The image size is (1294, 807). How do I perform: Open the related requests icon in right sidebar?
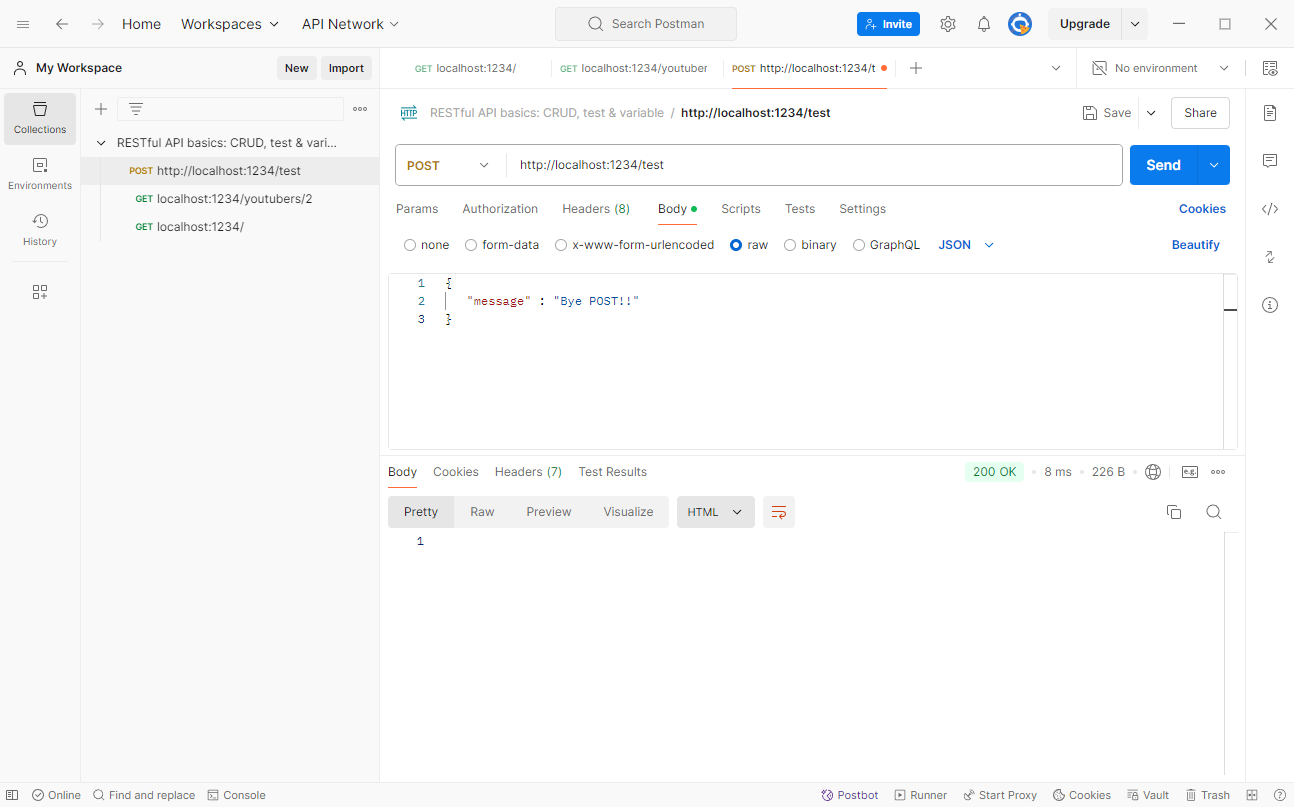coord(1270,257)
